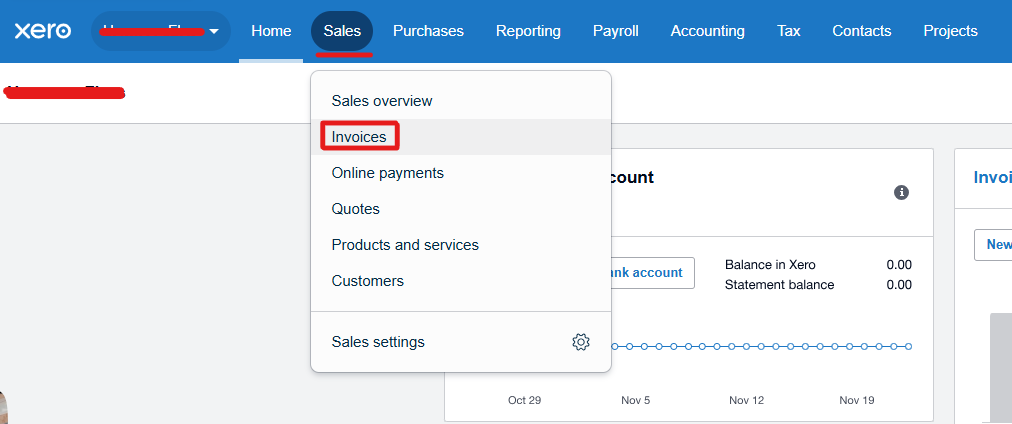Click the Oct 29 chart label
The image size is (1012, 424).
525,400
